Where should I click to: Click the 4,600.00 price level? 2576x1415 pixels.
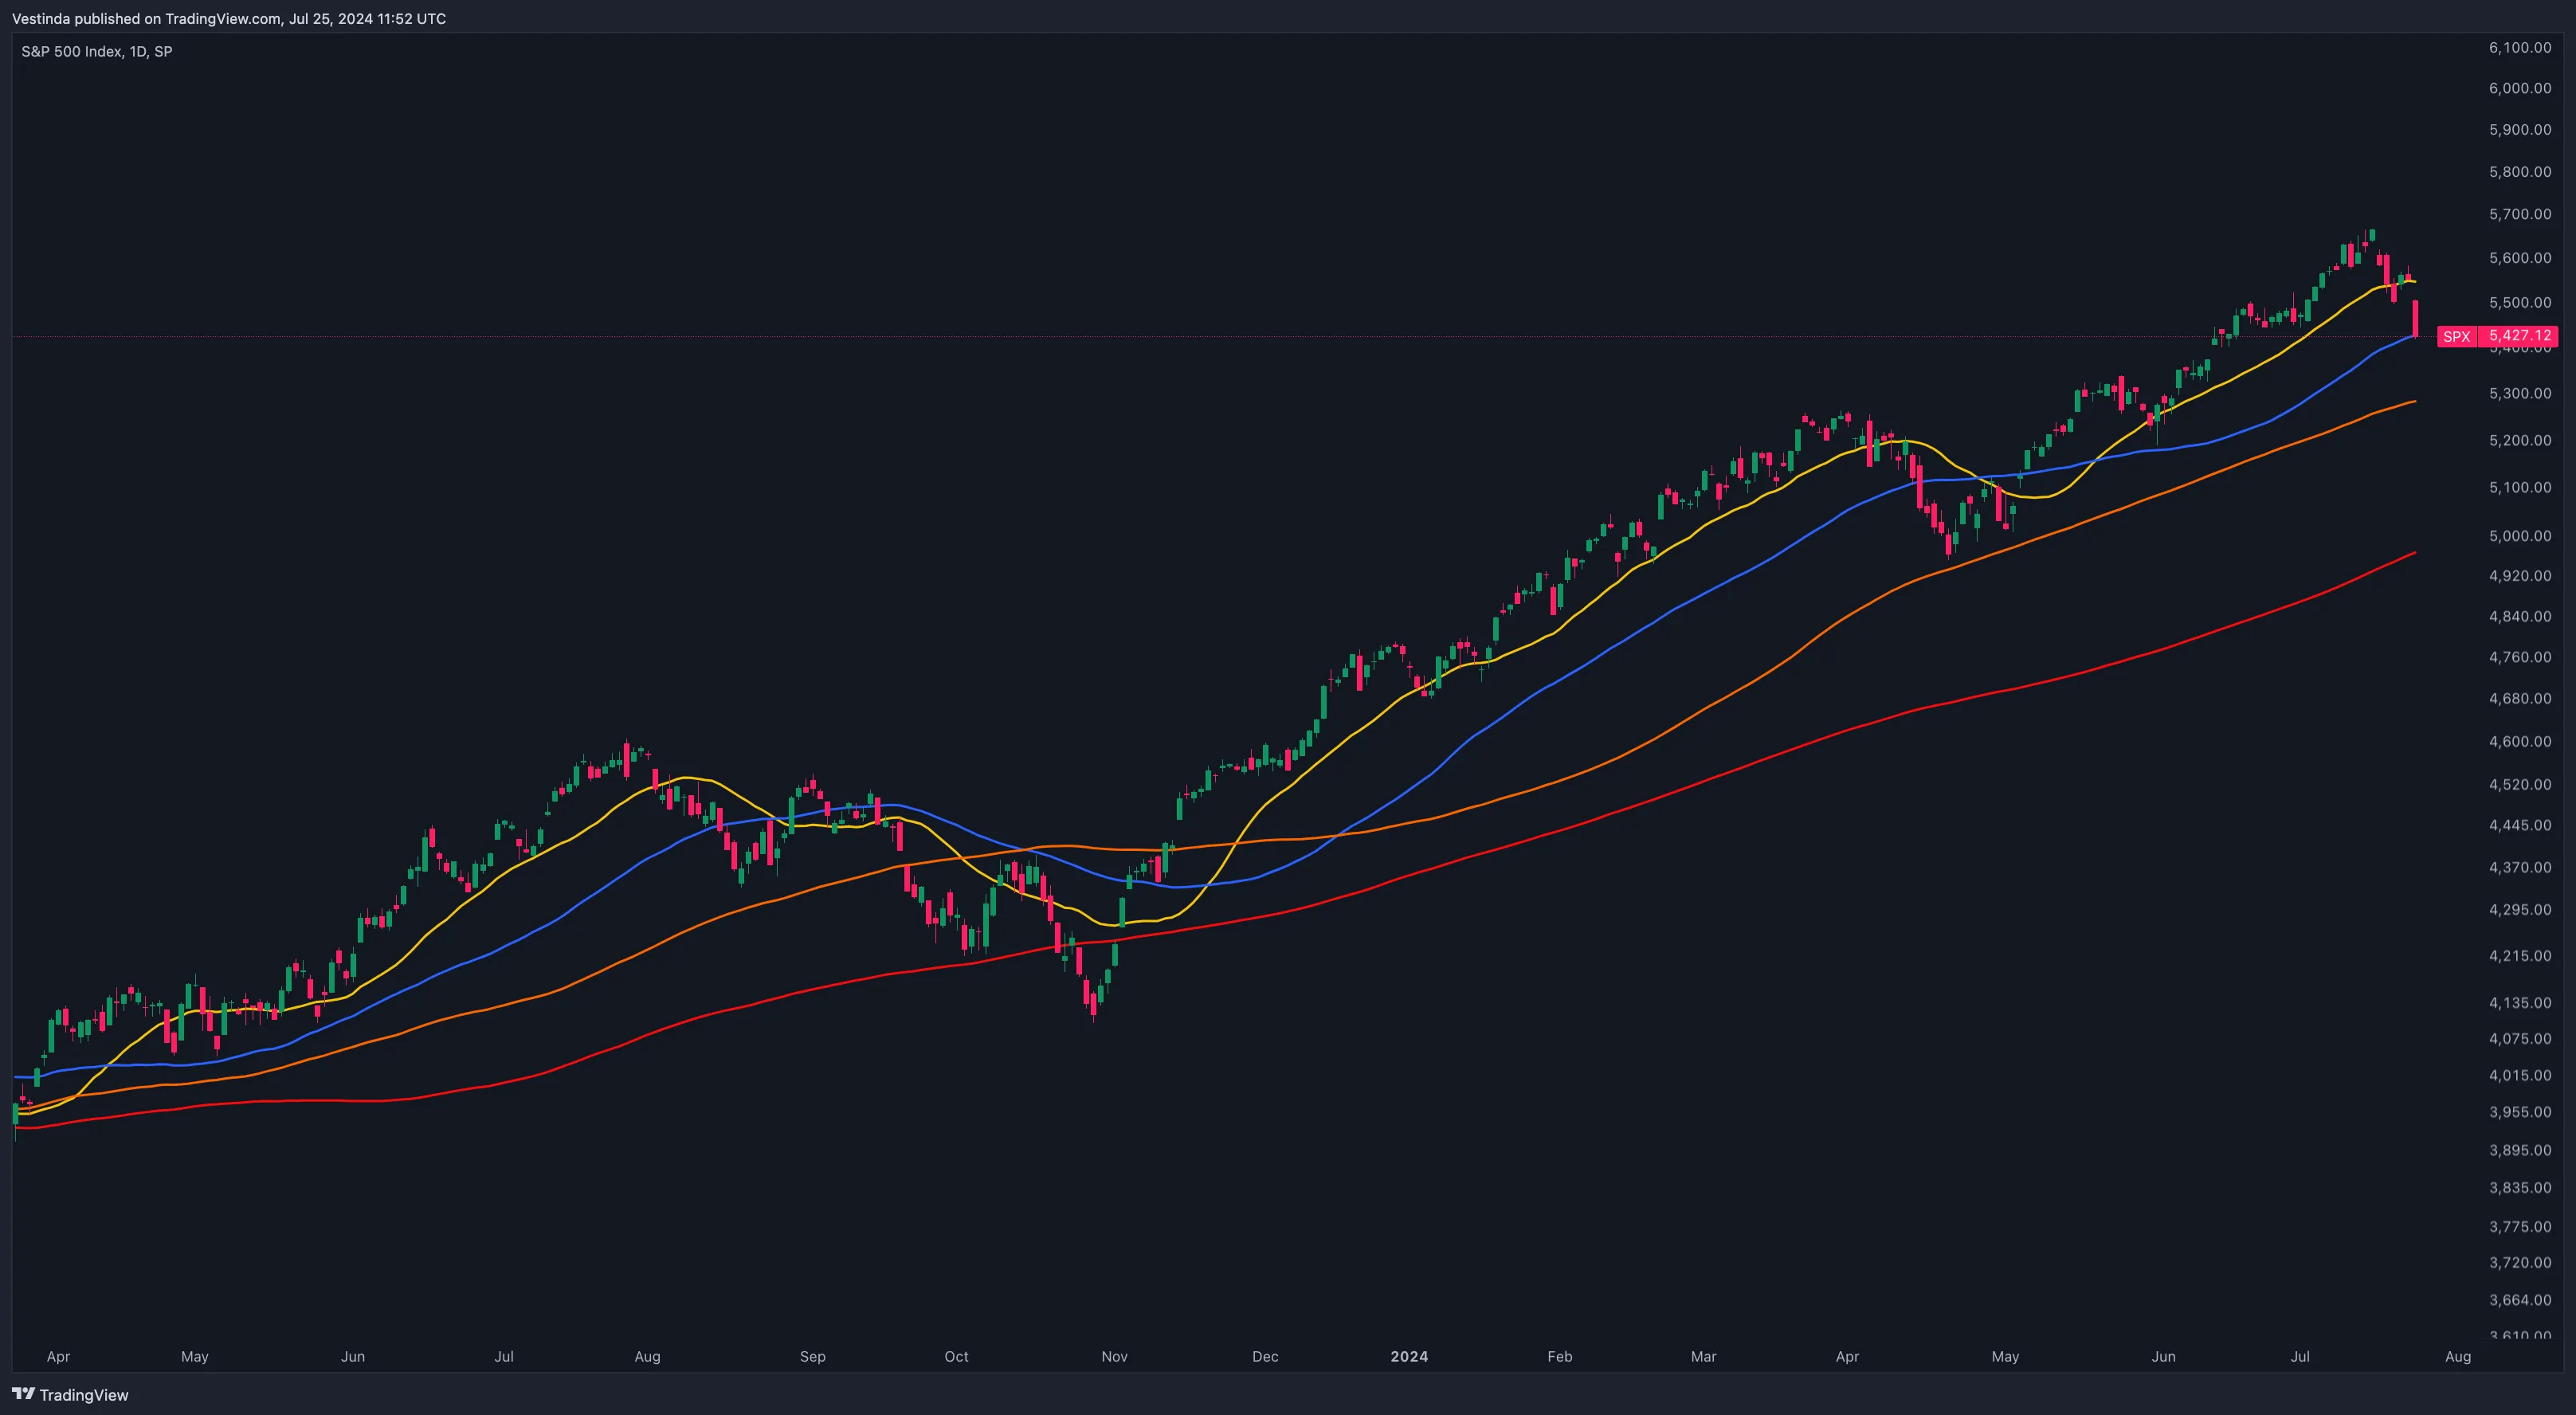[2520, 741]
